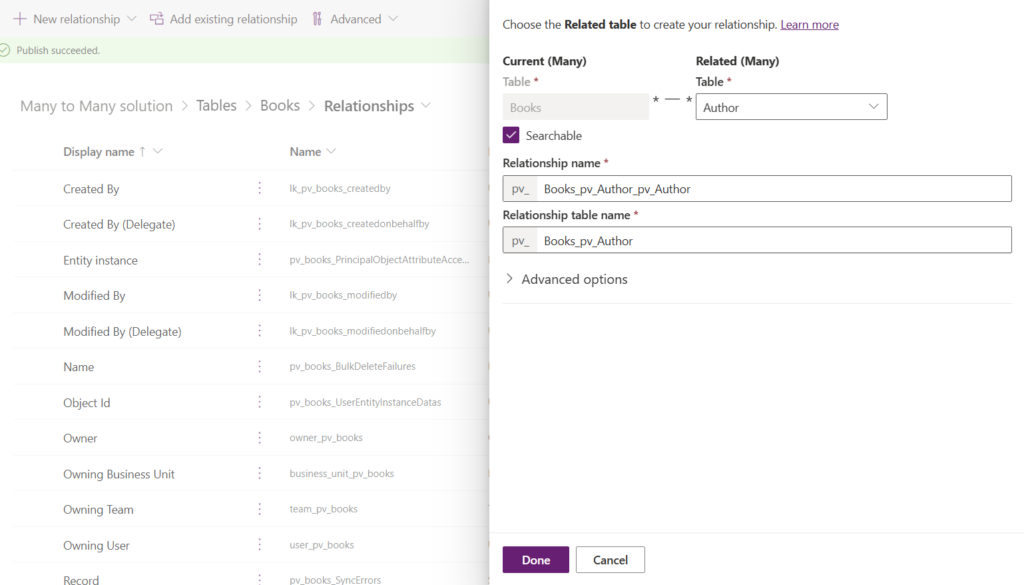The image size is (1024, 585).
Task: Open more options for the Record row
Action: pyautogui.click(x=259, y=578)
